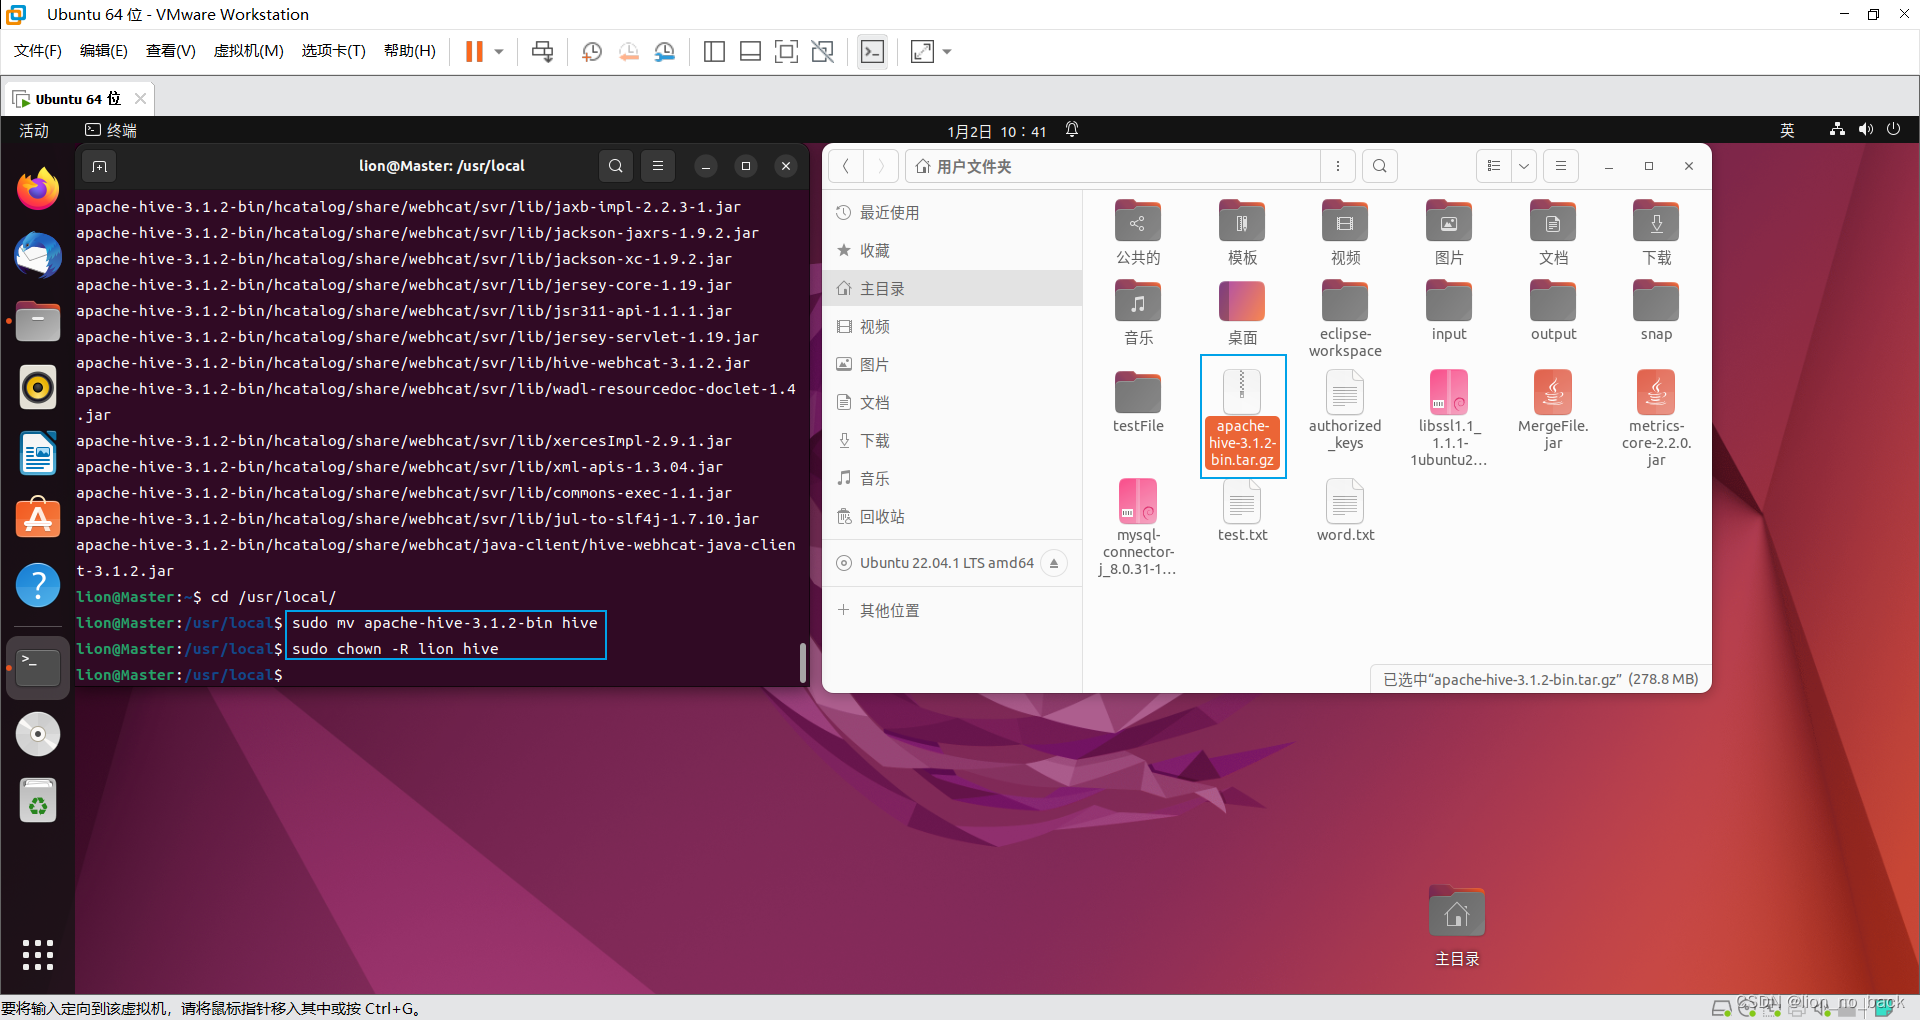
Task: Open the 选项卡(T) menu
Action: coord(334,51)
